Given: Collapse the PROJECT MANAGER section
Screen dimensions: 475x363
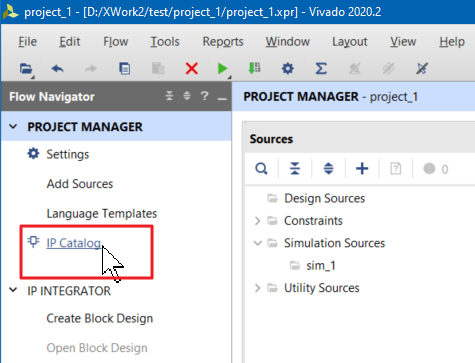Looking at the screenshot, I should pyautogui.click(x=13, y=127).
